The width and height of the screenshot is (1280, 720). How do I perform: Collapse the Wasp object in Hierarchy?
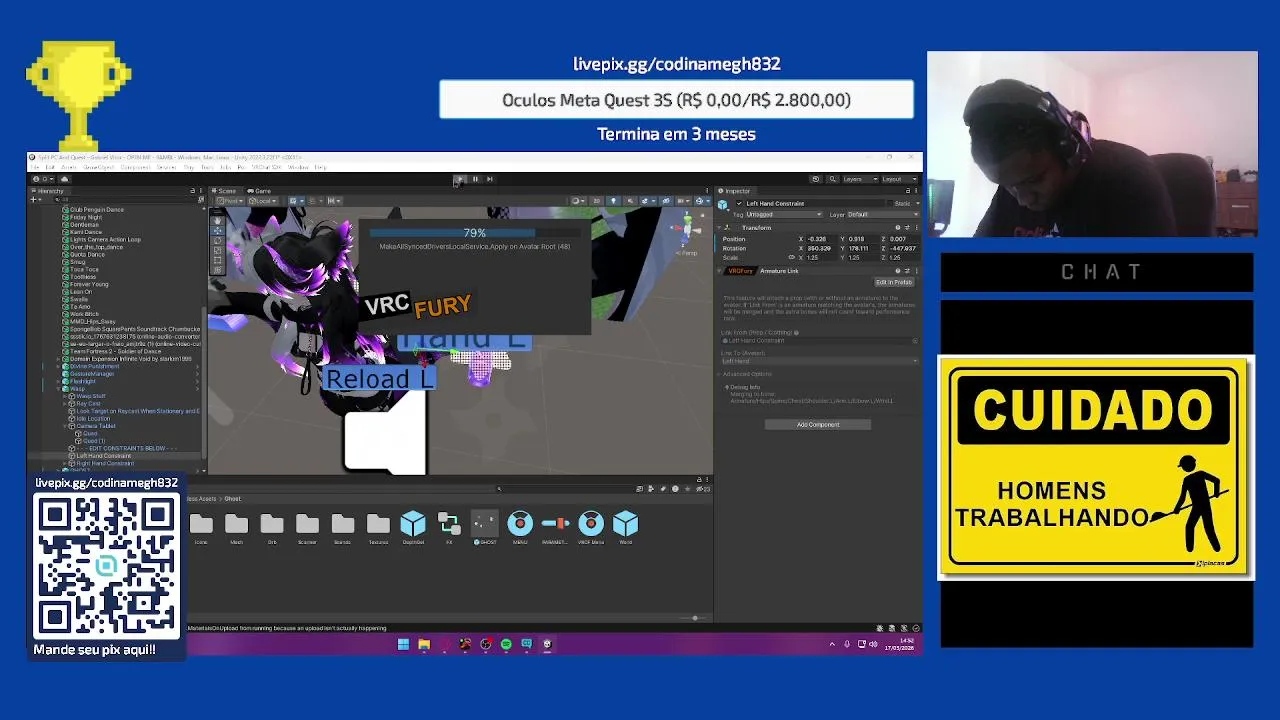point(59,389)
